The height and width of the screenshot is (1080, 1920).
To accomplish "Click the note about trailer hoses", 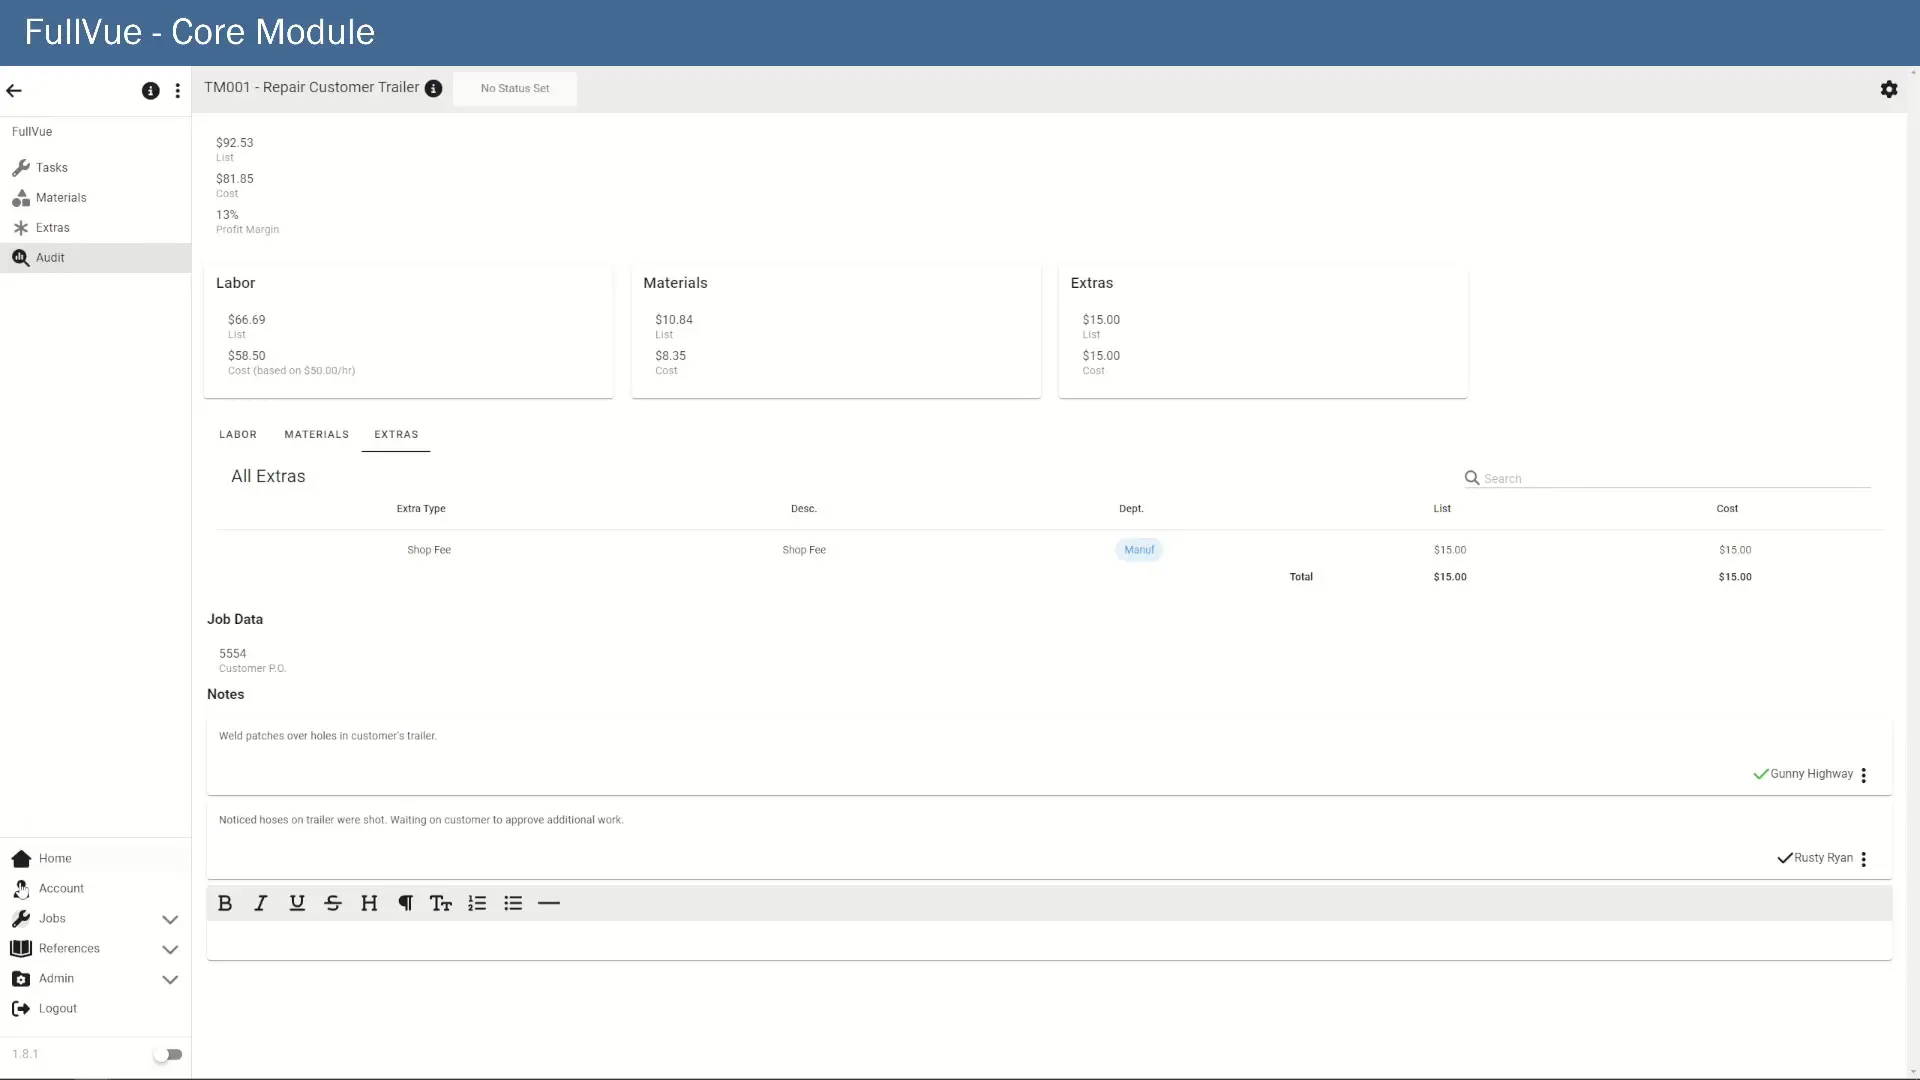I will [421, 820].
